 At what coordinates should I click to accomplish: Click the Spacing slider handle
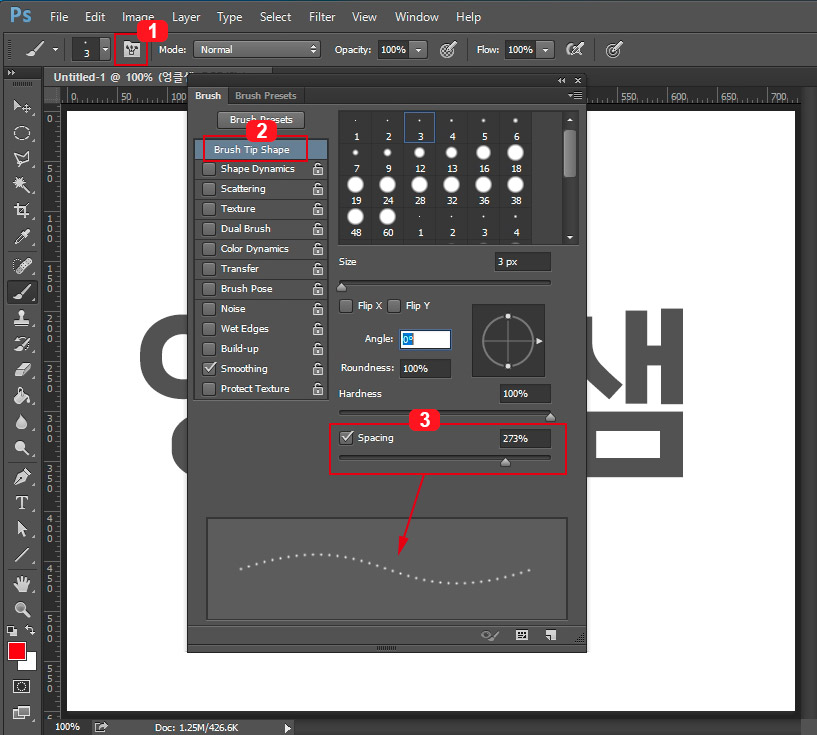click(505, 462)
